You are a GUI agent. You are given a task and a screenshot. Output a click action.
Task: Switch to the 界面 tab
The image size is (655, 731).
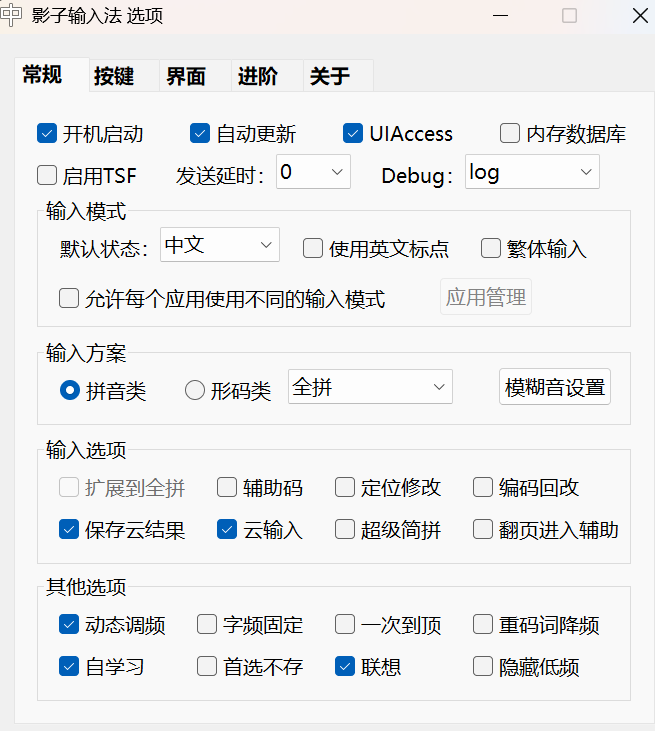tap(195, 76)
